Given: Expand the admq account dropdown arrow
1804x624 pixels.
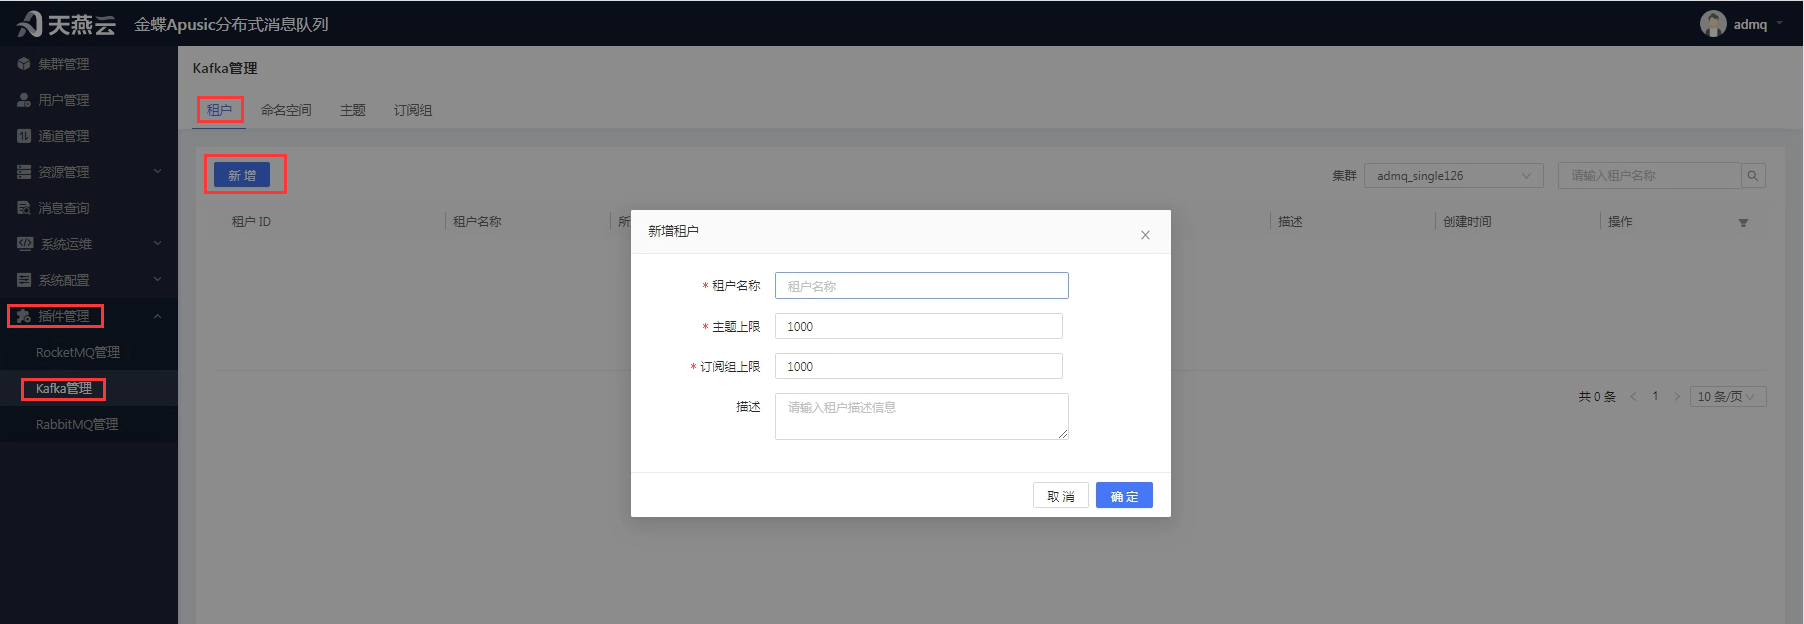Looking at the screenshot, I should [1780, 24].
